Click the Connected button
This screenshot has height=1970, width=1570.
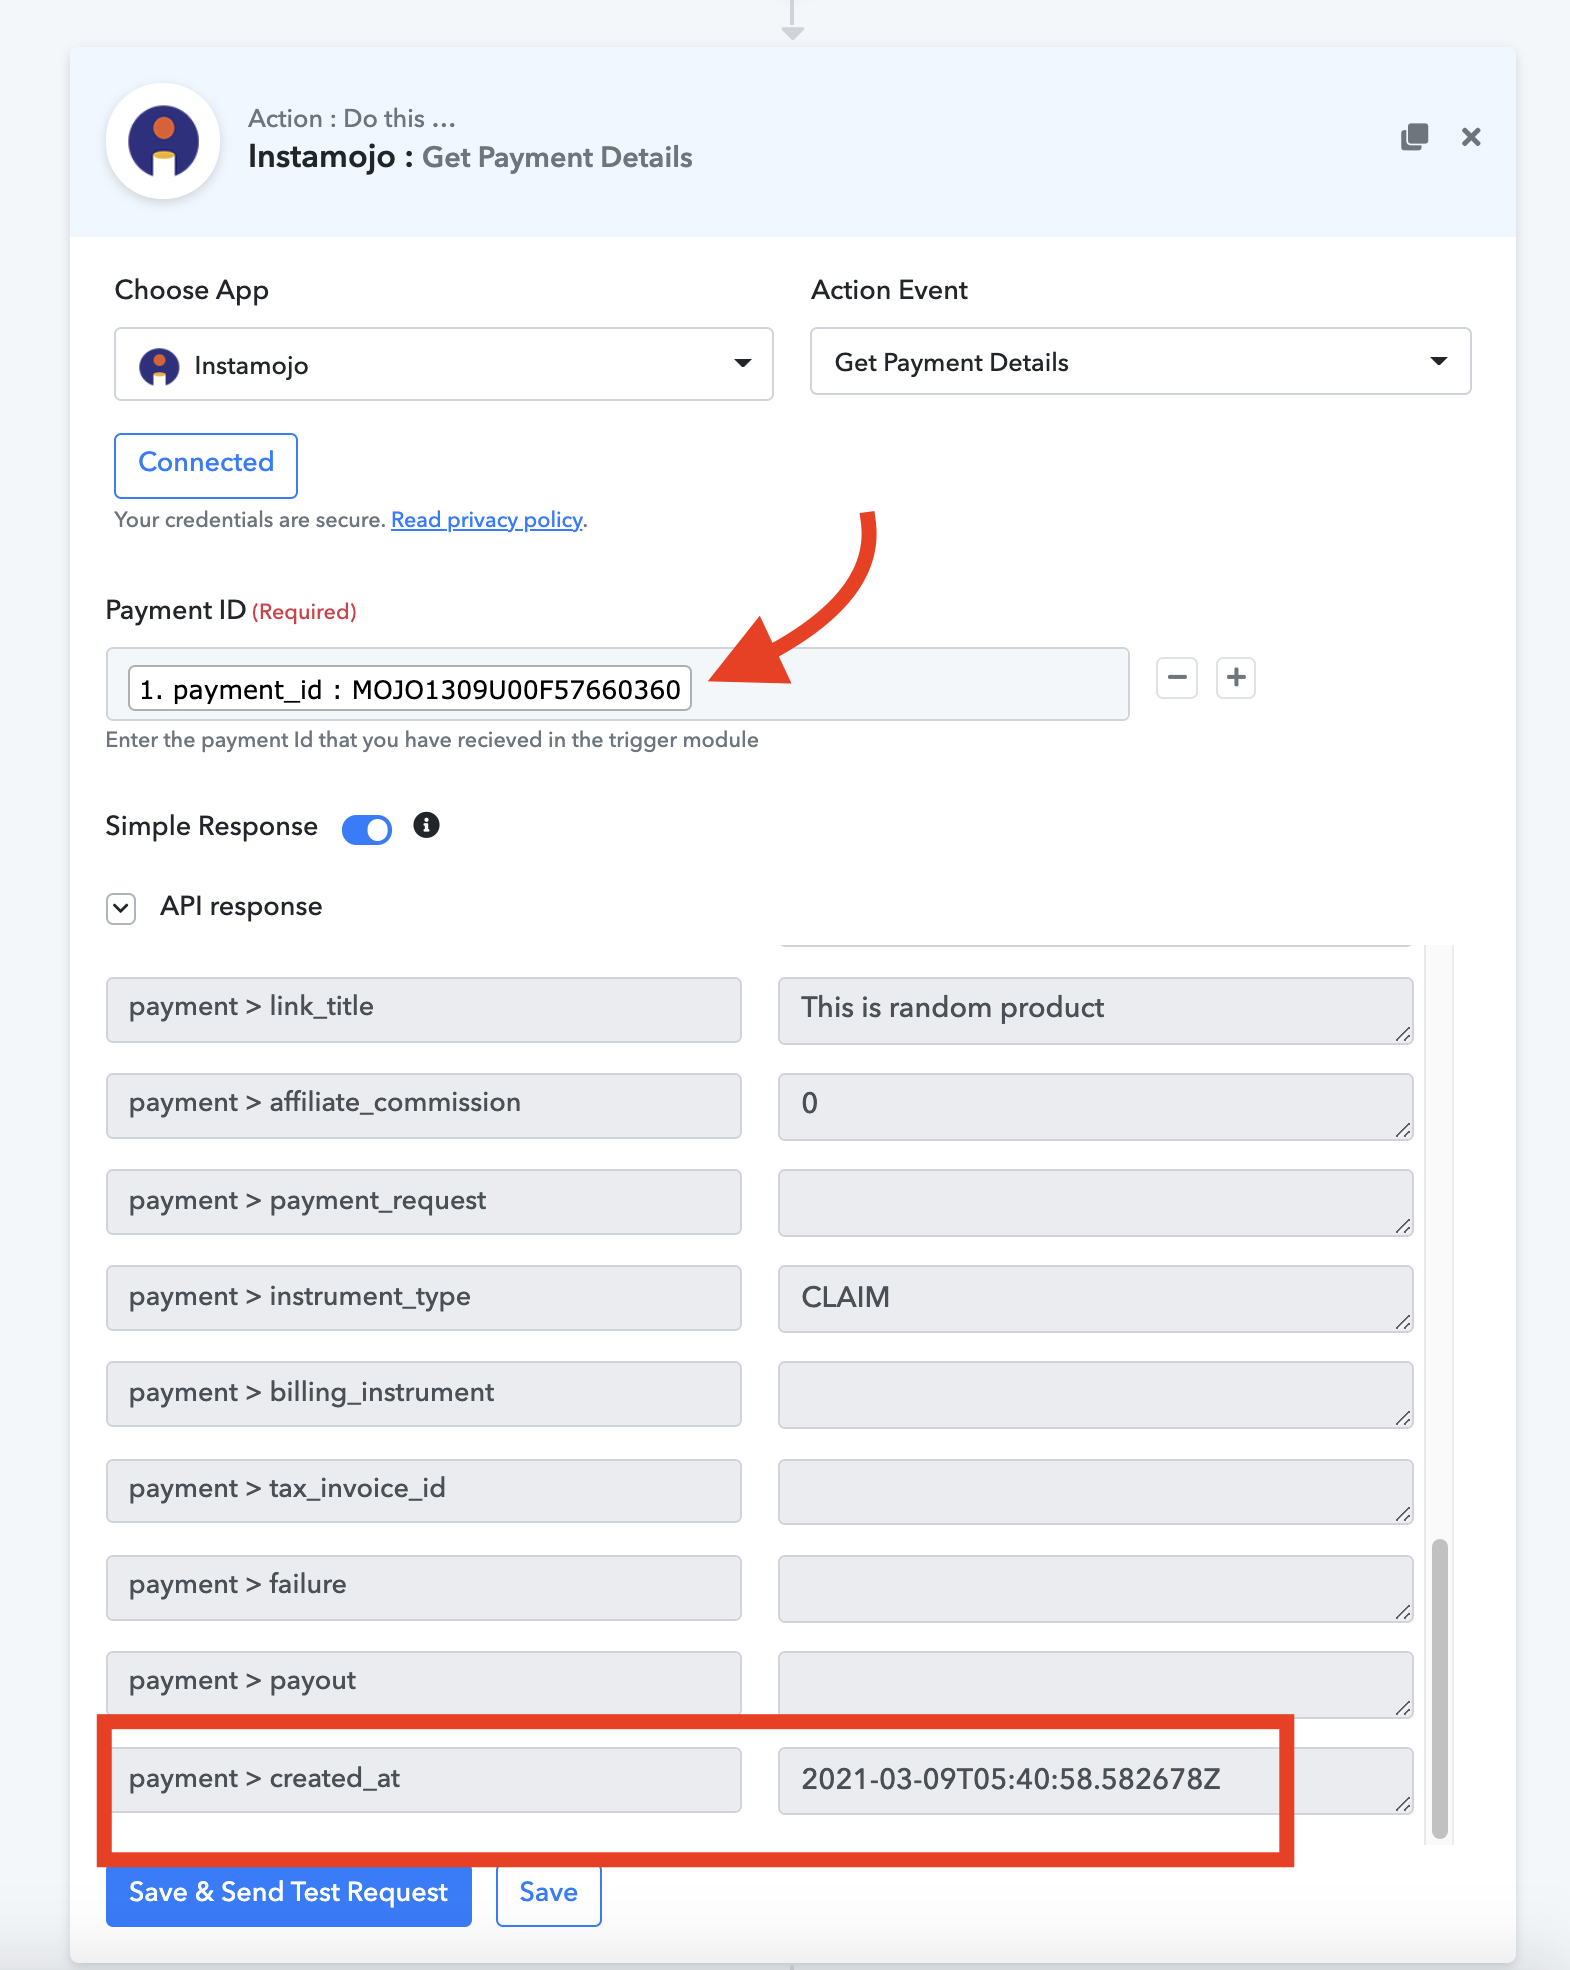pos(206,465)
